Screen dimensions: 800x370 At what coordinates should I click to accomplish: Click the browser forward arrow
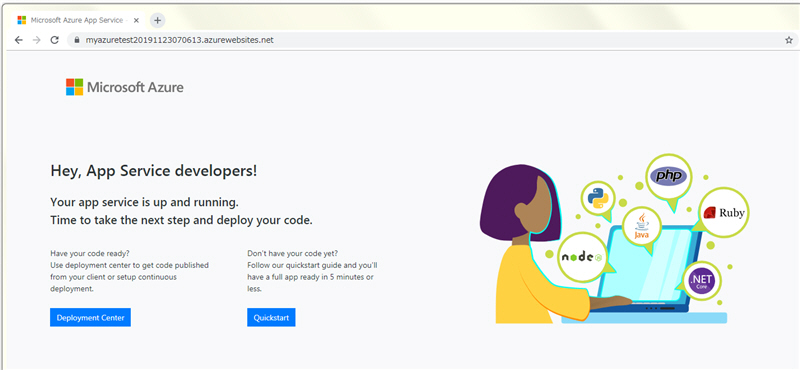[x=36, y=40]
